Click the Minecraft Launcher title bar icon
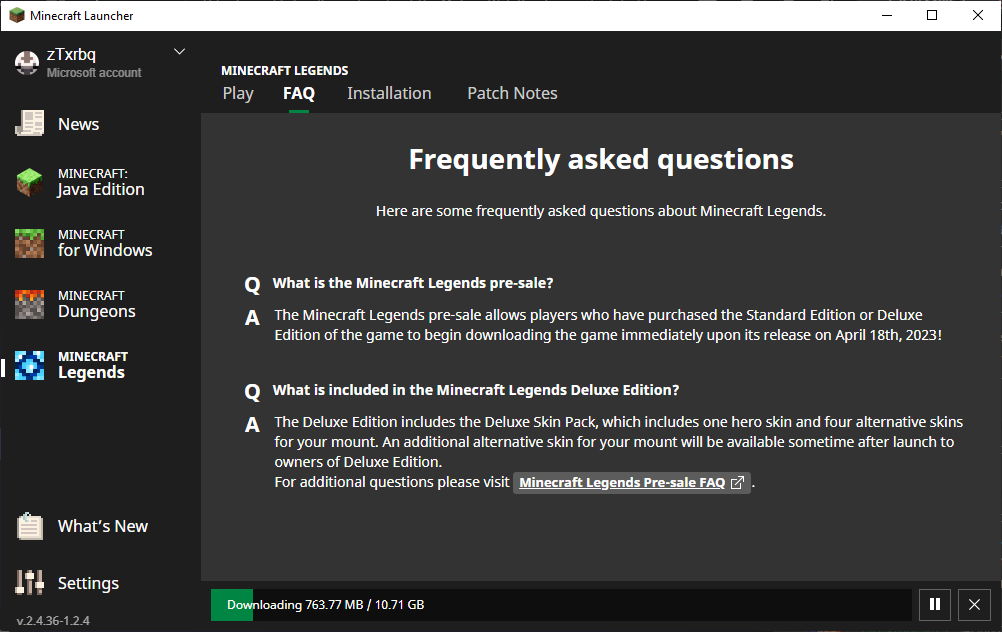The height and width of the screenshot is (632, 1002). [16, 15]
